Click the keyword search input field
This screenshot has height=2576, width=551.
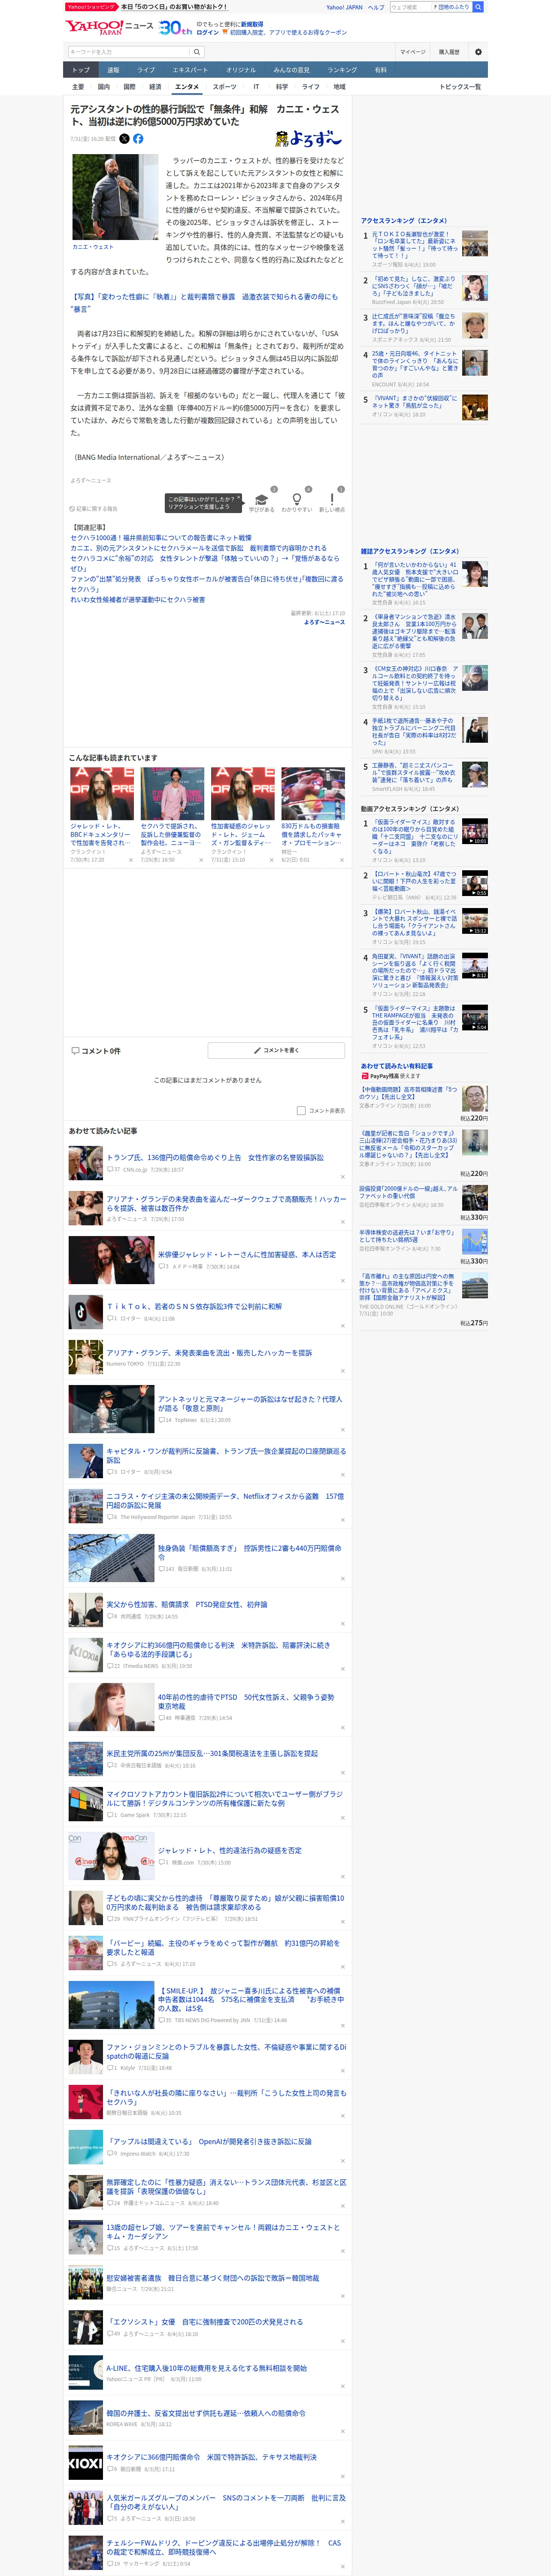click(x=129, y=52)
